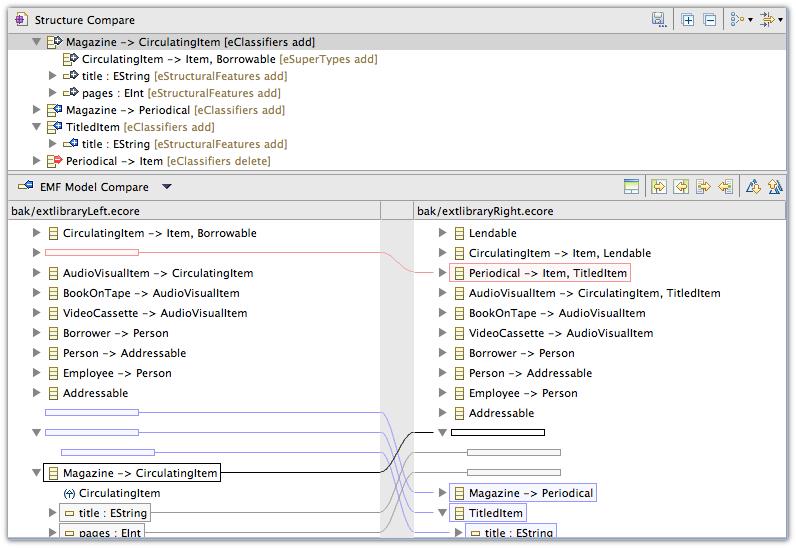Copy current change from left to right
This screenshot has height=548, width=796.
[x=704, y=187]
